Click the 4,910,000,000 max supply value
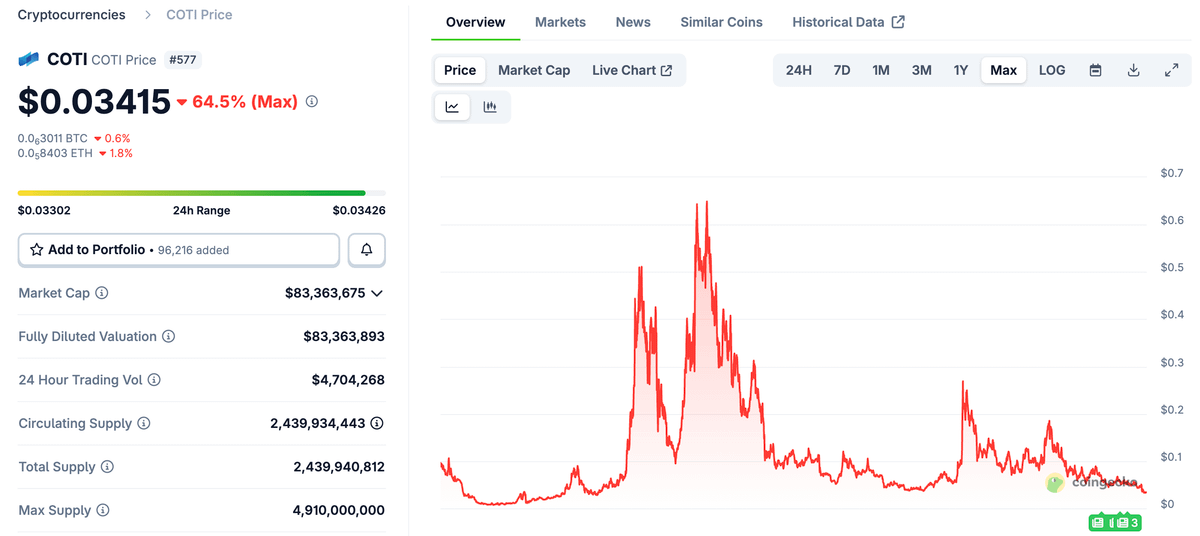The width and height of the screenshot is (1200, 536). tap(339, 511)
